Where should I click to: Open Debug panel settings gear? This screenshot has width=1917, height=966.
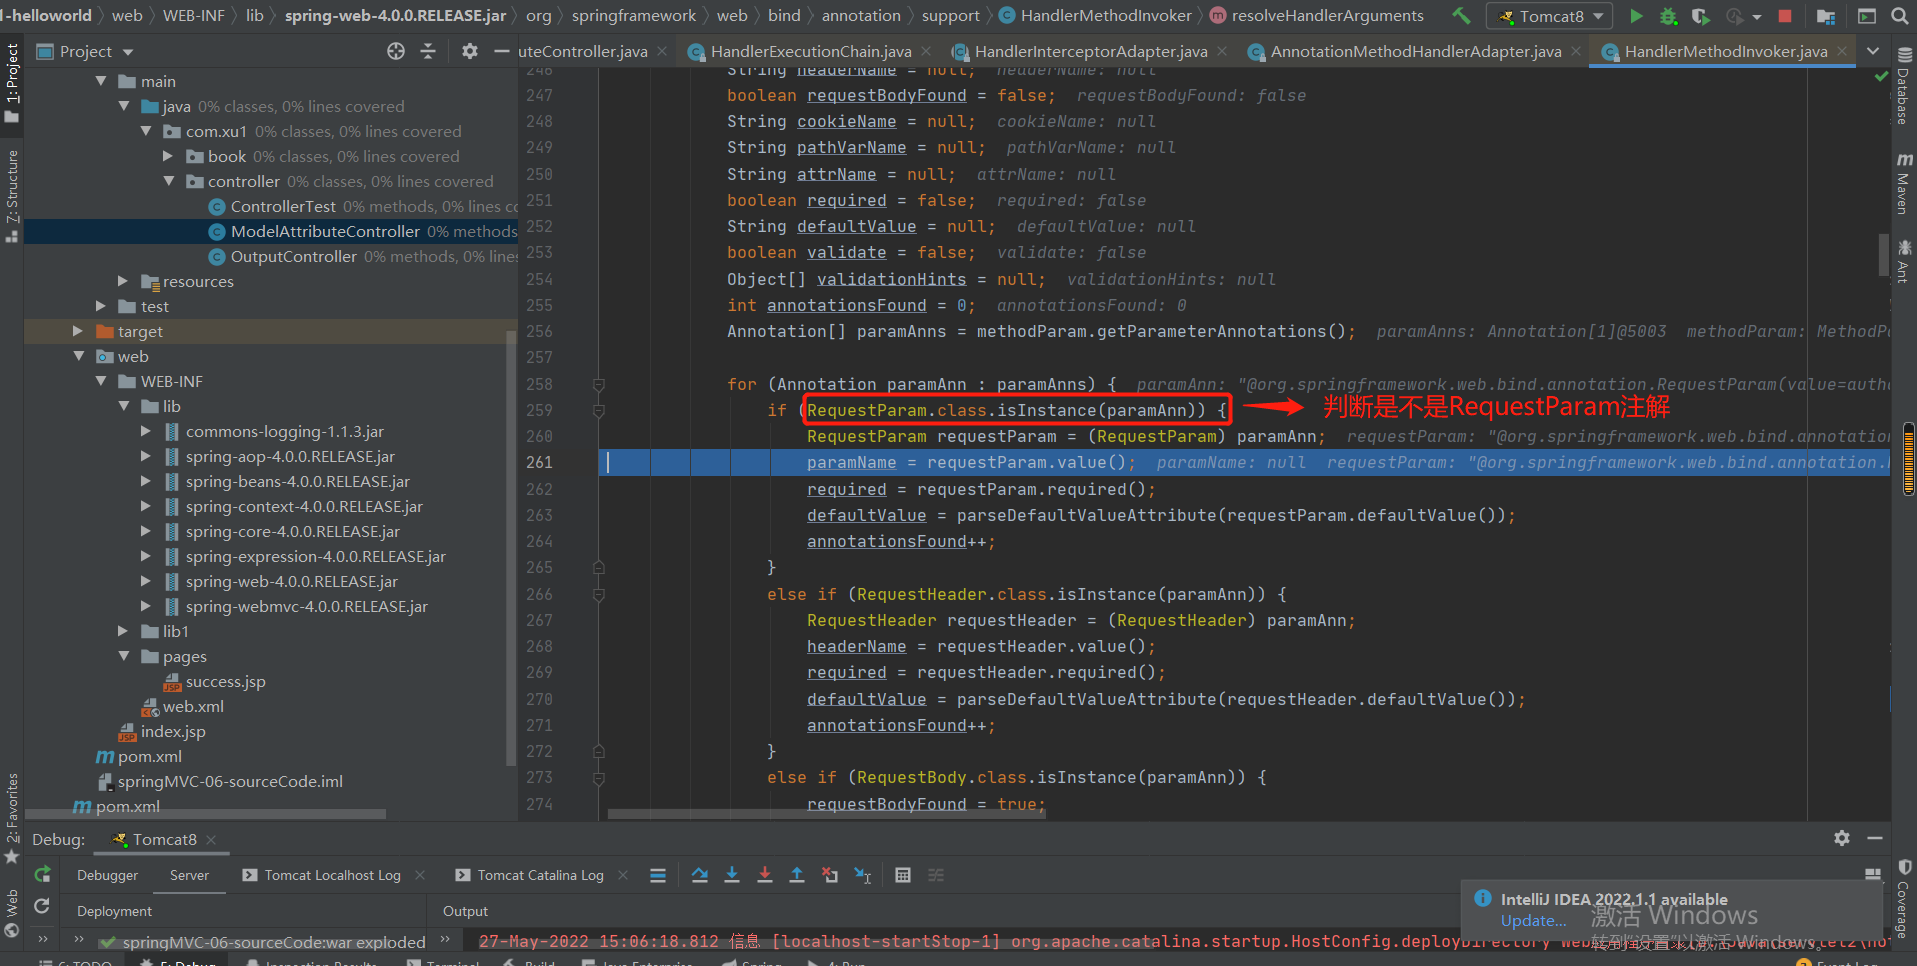[x=1842, y=838]
